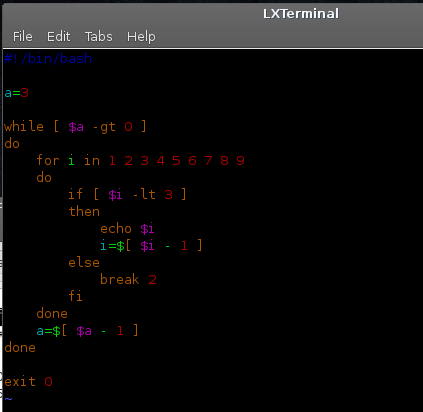Click the 'break 2' line

pos(128,279)
